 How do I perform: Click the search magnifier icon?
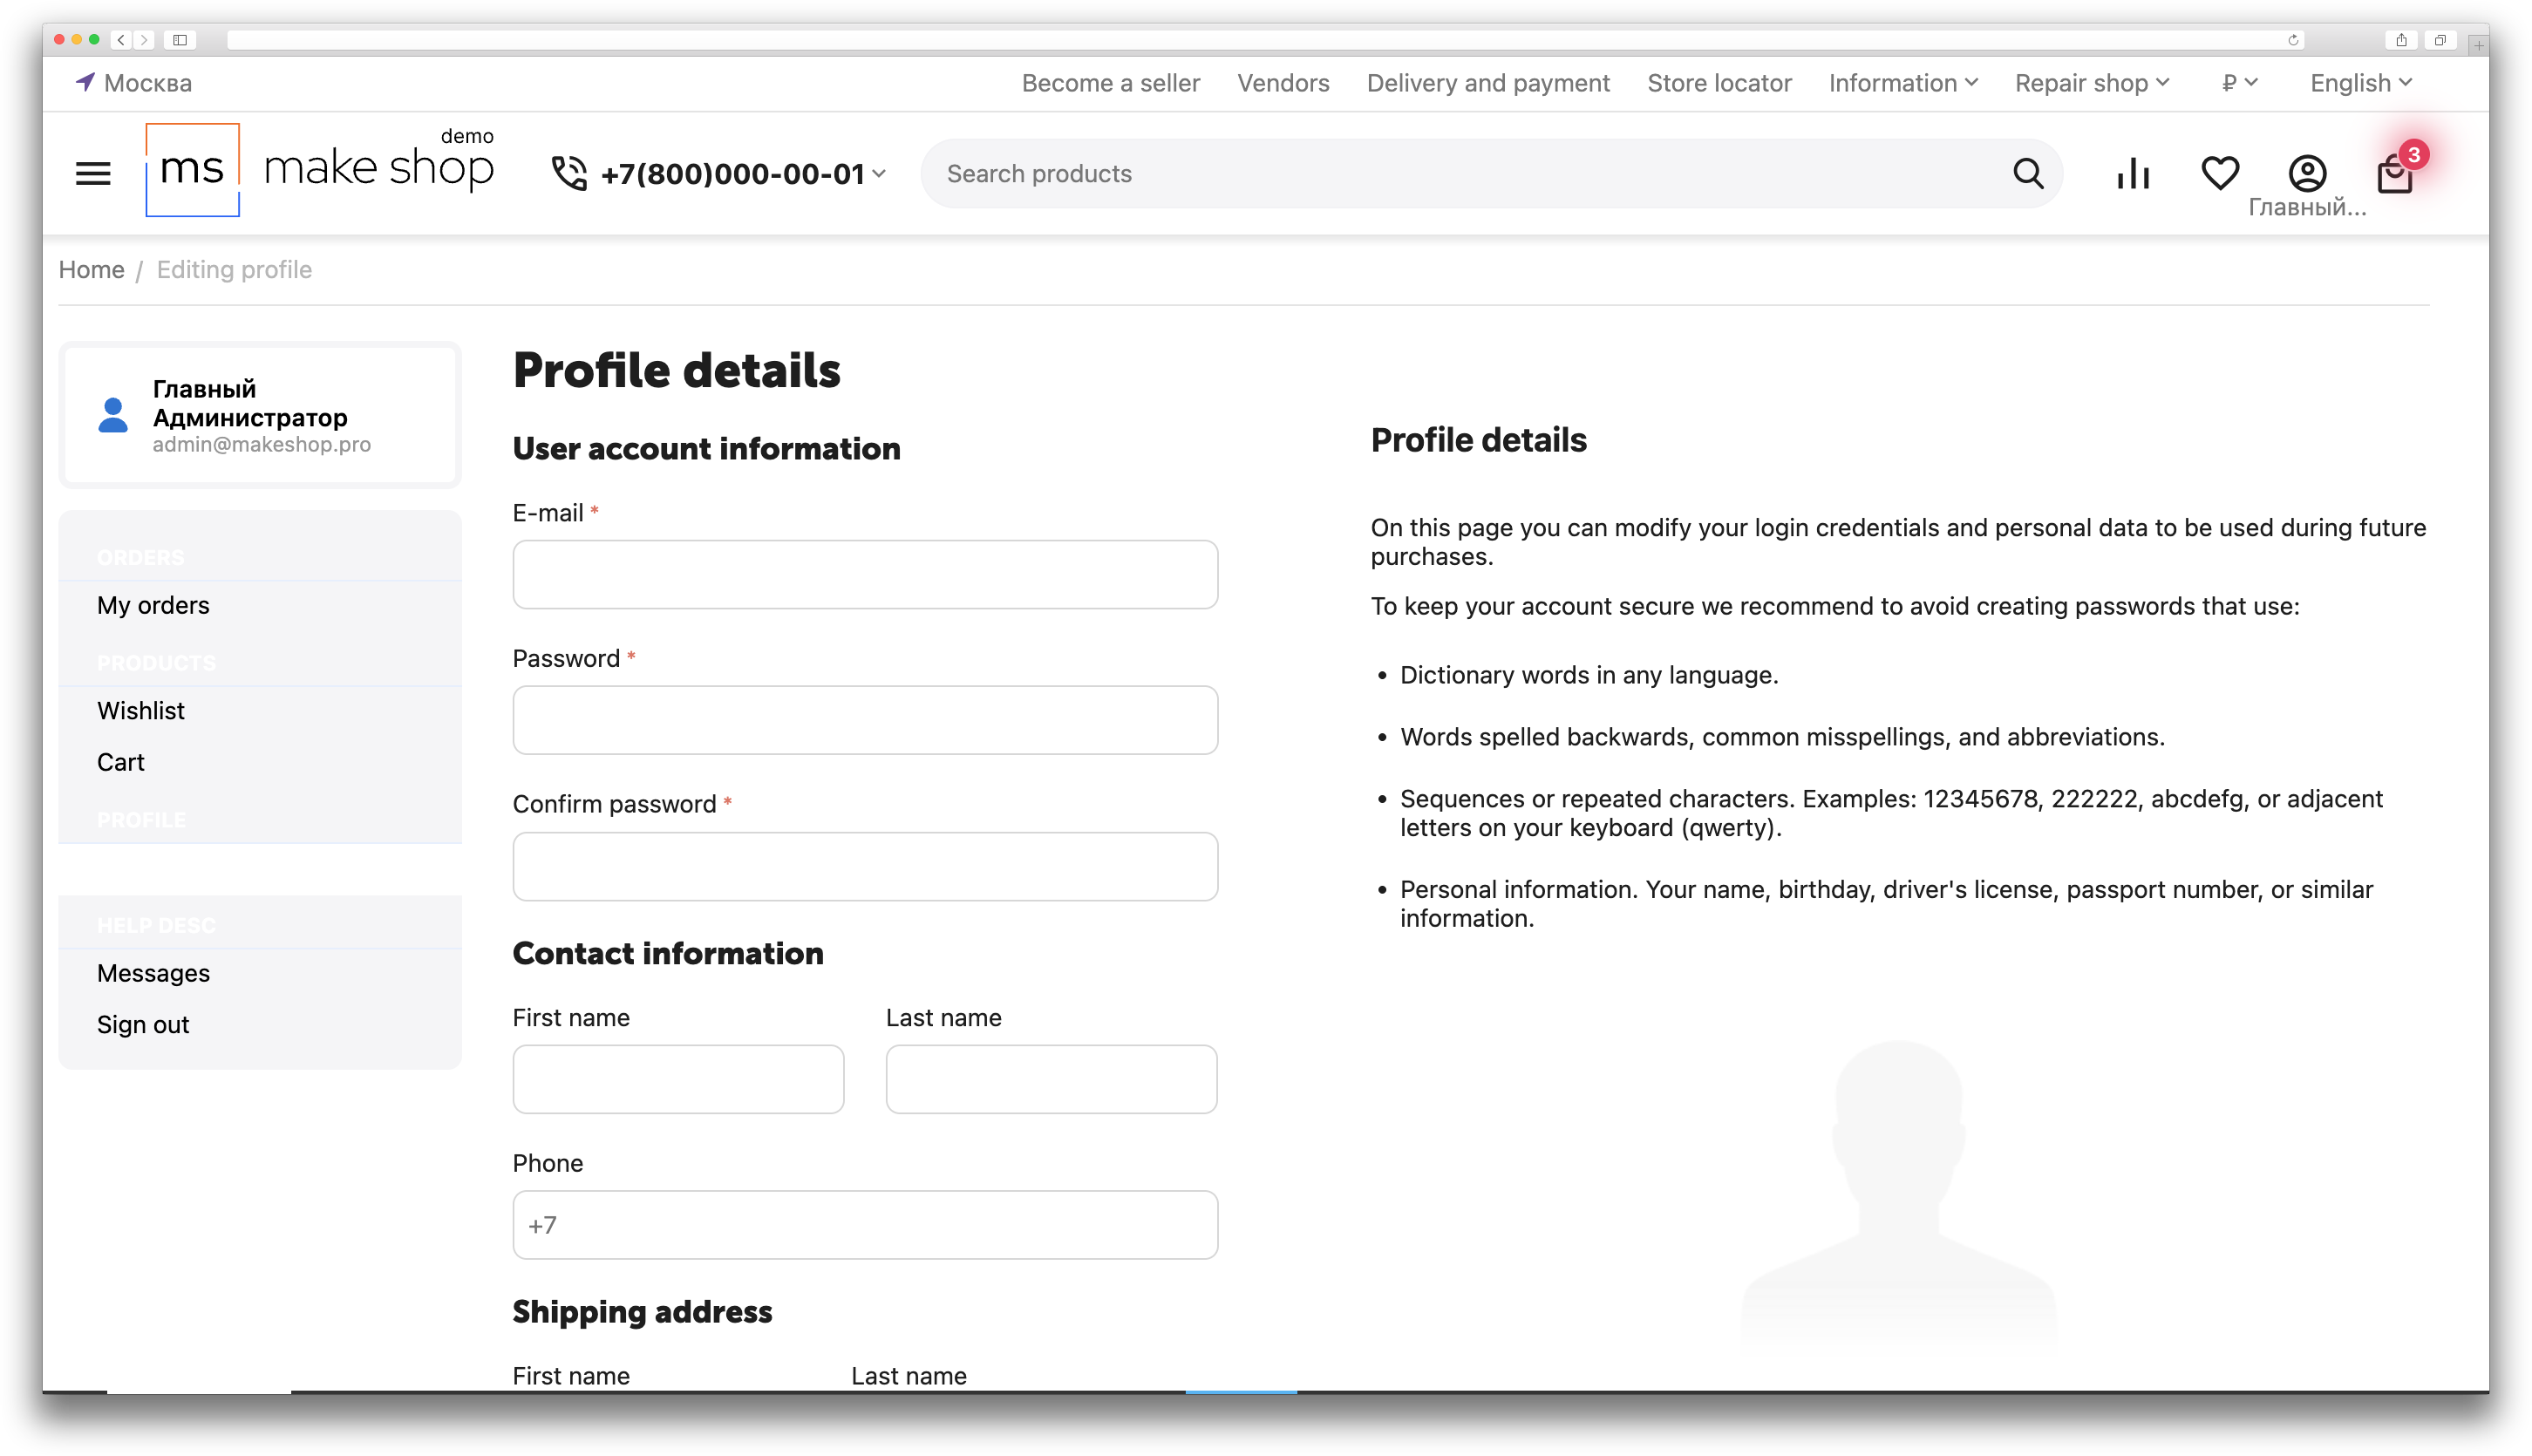2028,173
